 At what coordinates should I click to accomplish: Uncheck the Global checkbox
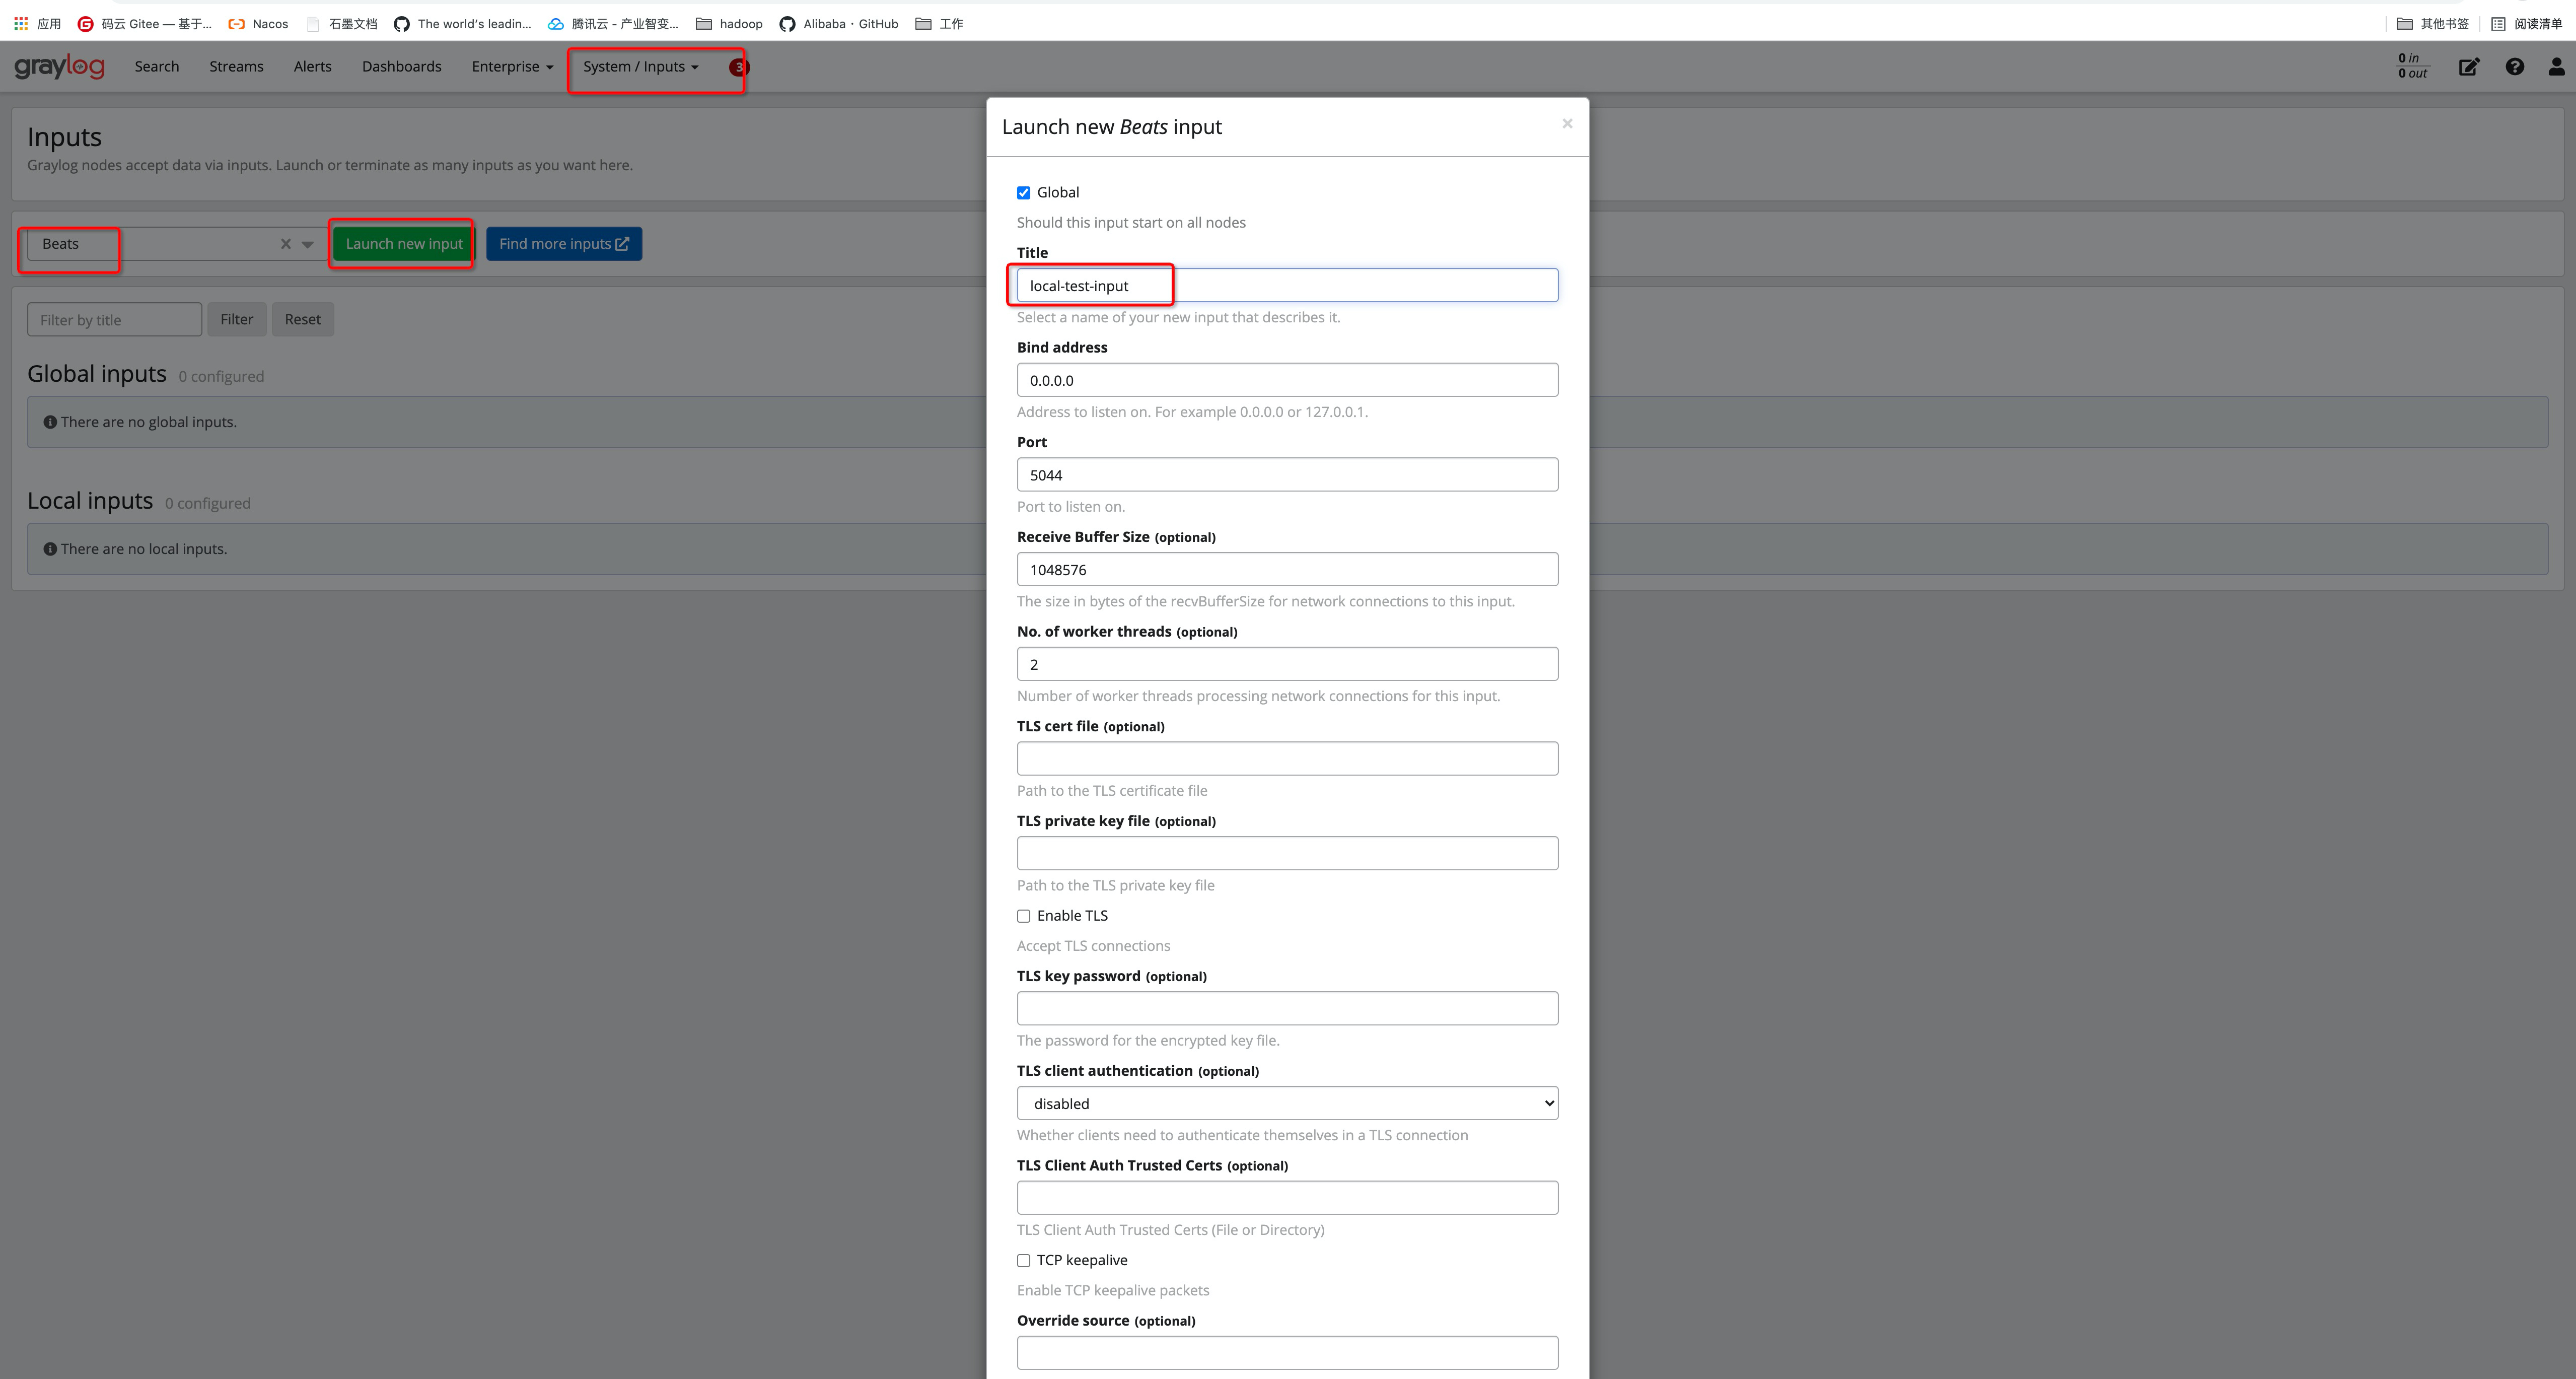click(x=1023, y=192)
